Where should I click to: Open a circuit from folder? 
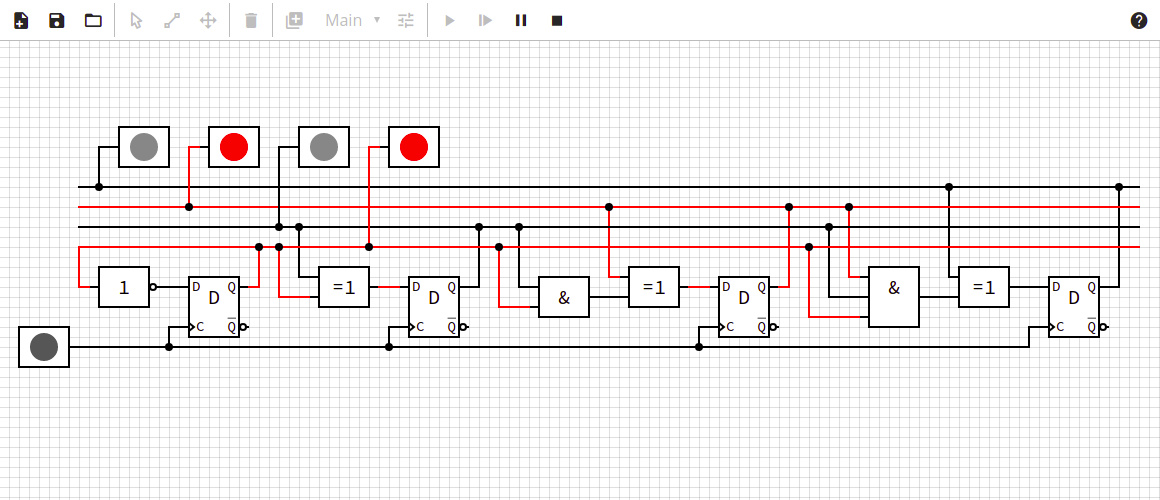[93, 21]
